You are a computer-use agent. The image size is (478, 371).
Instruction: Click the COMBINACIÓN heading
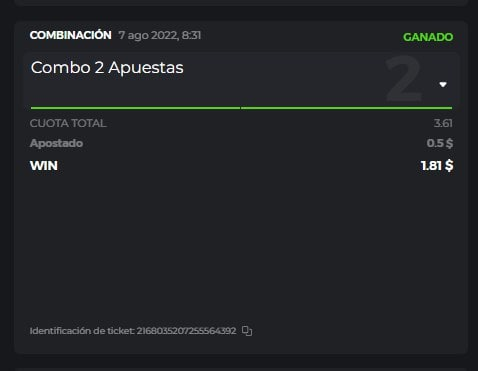(70, 35)
